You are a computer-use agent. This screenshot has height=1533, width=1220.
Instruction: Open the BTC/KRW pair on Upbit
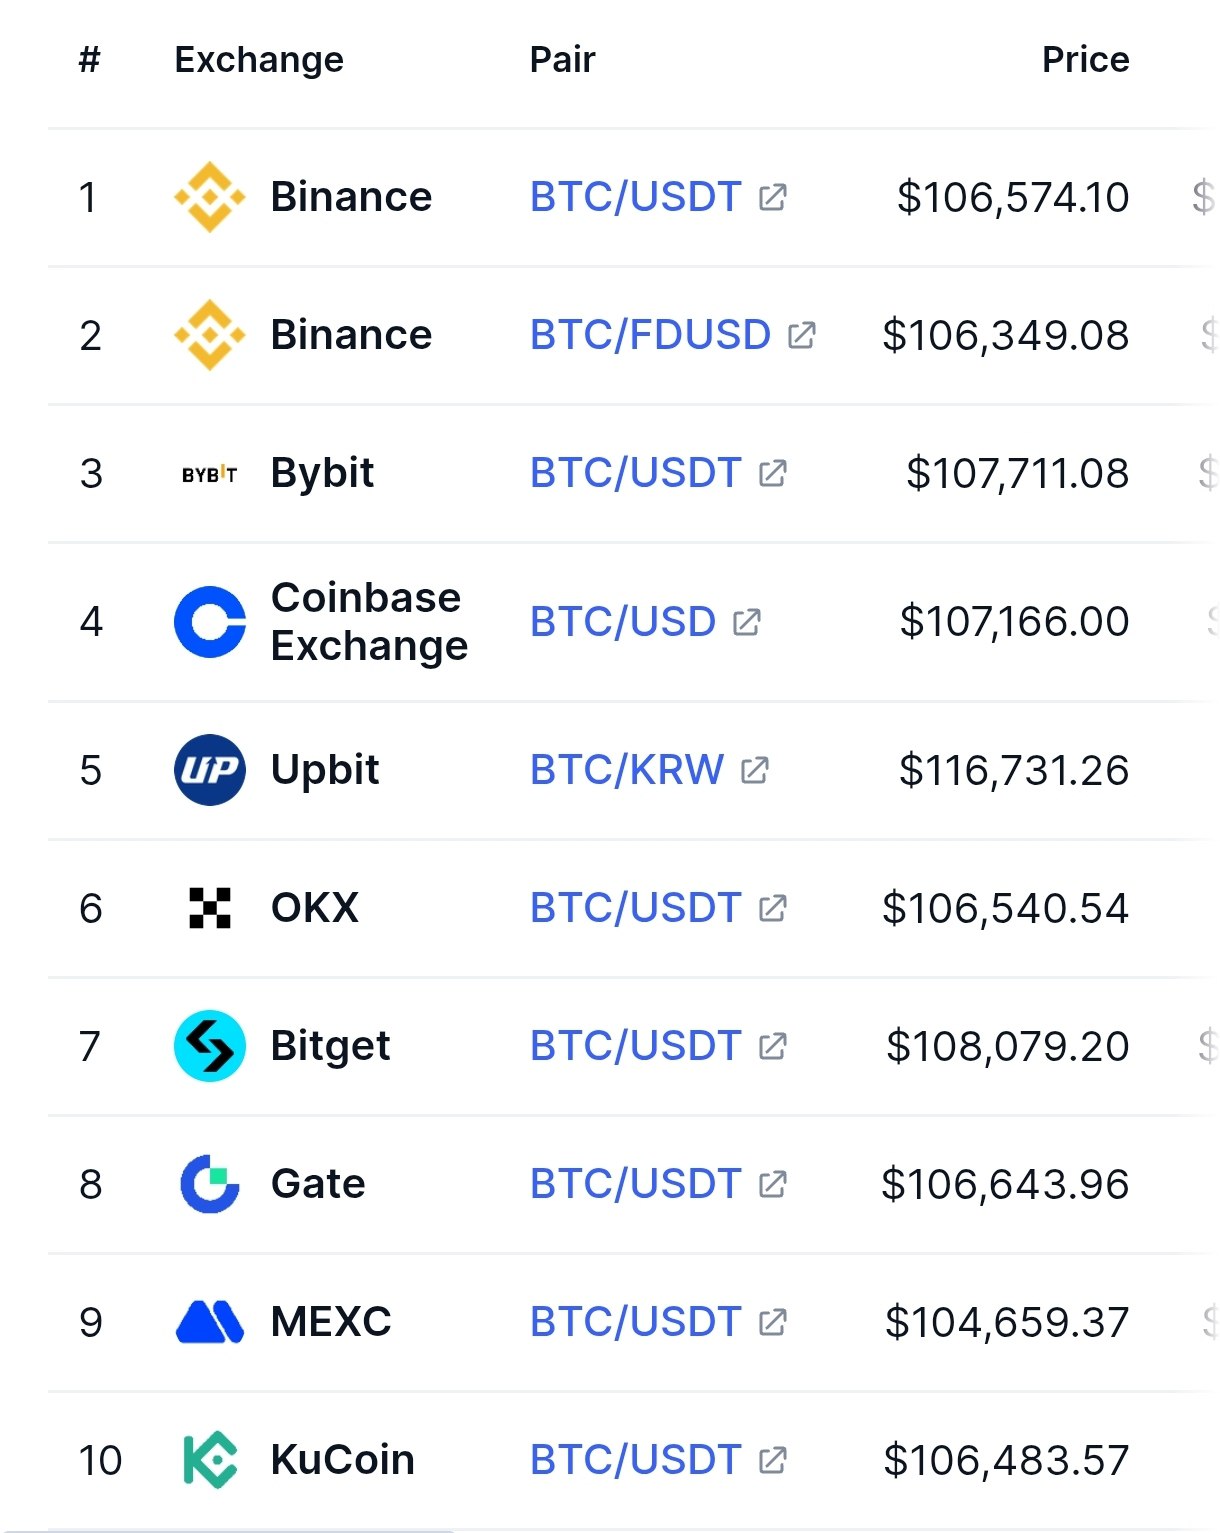pos(626,770)
